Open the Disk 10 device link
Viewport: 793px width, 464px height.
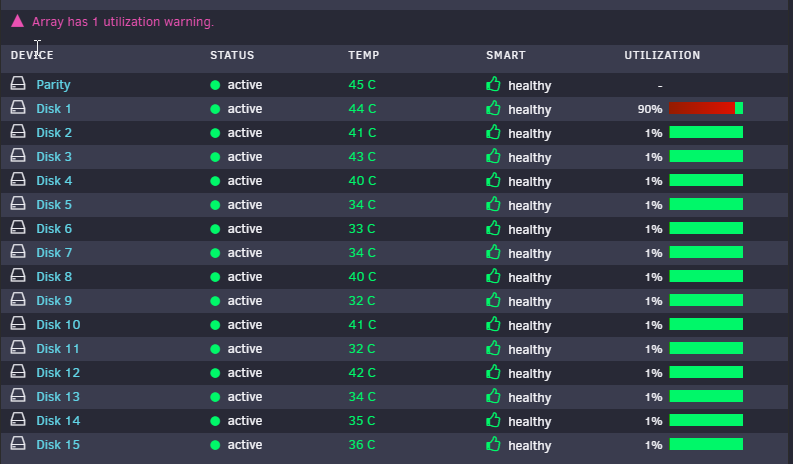click(x=58, y=325)
